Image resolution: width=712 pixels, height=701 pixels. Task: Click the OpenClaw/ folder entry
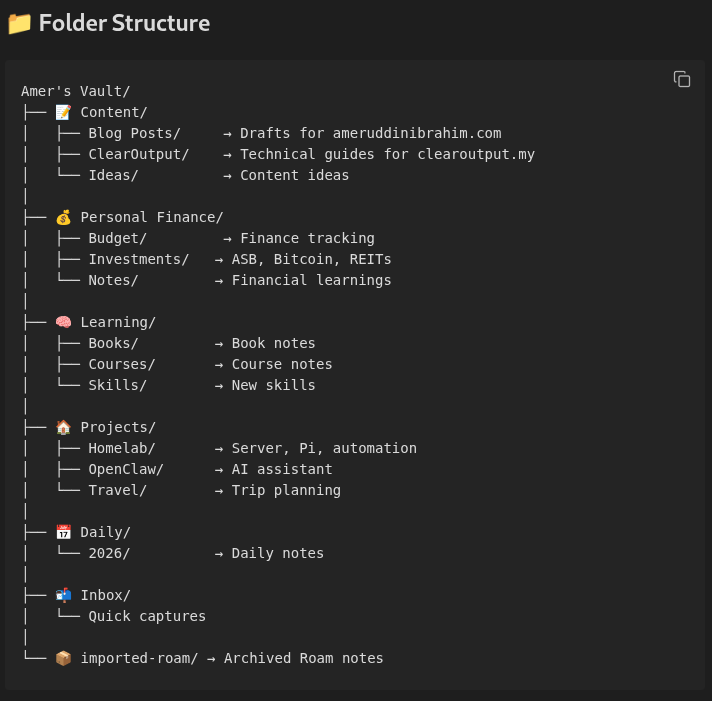126,469
